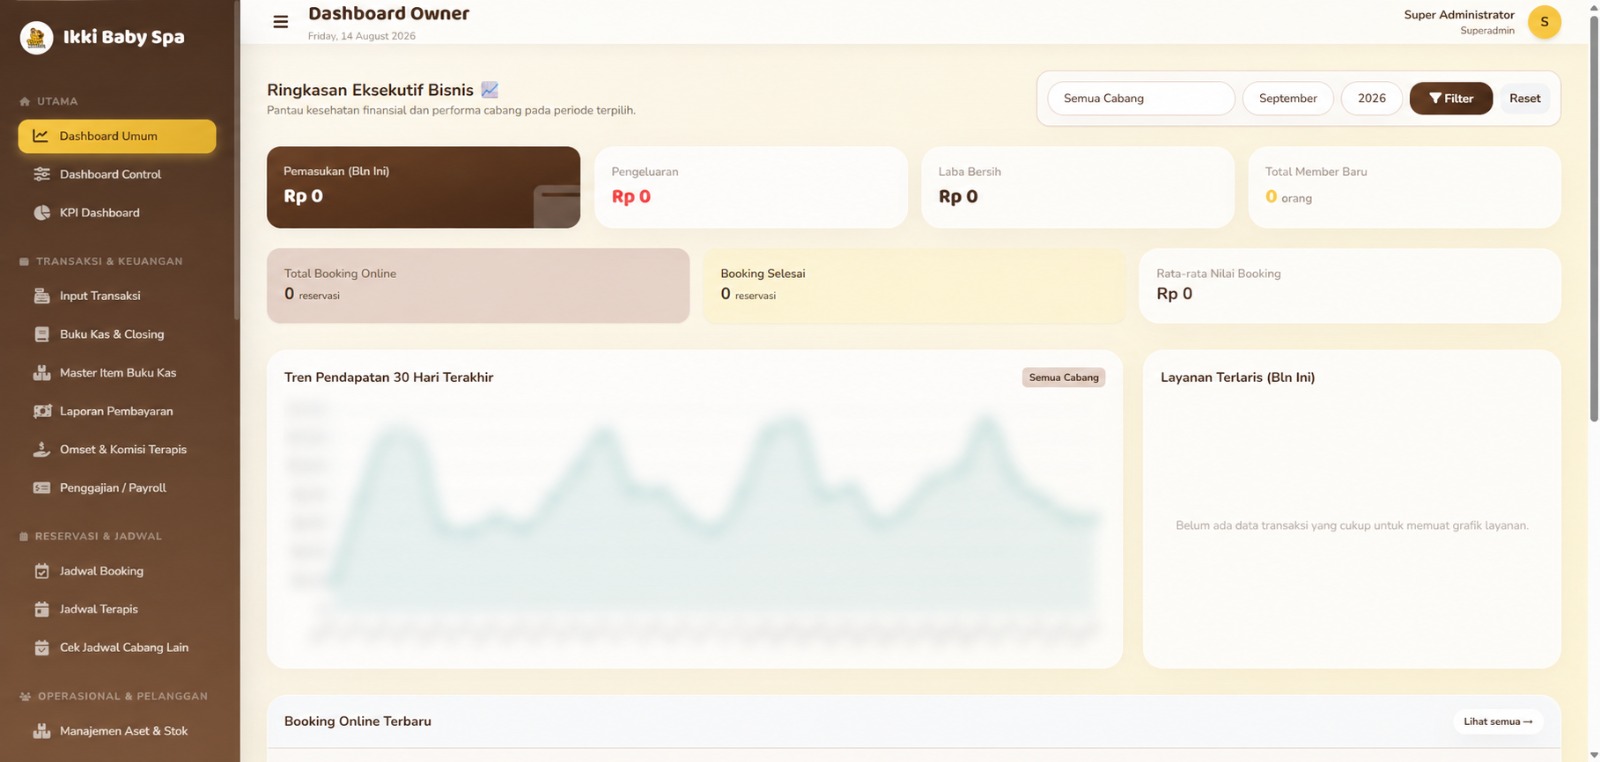1600x762 pixels.
Task: Click the Ikki Baby Spa logo icon
Action: tap(37, 38)
